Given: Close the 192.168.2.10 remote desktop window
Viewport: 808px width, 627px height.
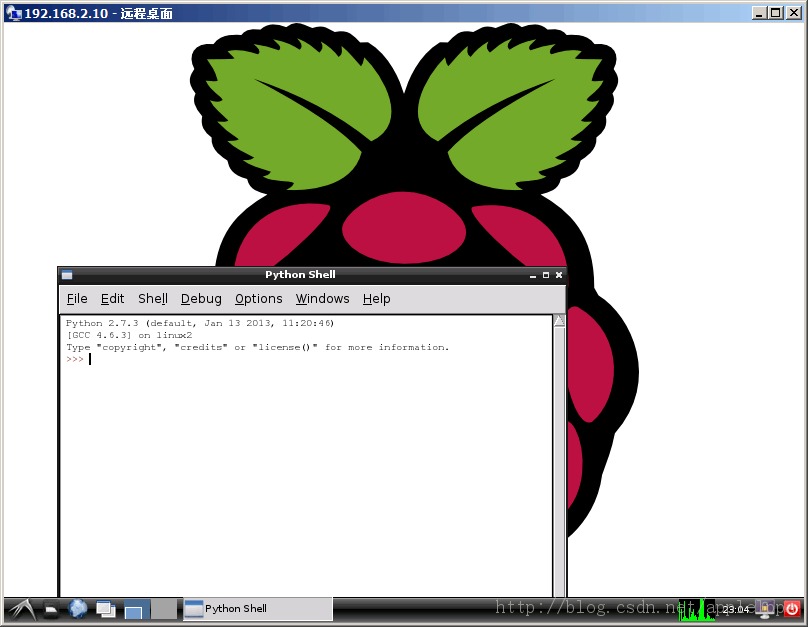Looking at the screenshot, I should click(x=794, y=13).
